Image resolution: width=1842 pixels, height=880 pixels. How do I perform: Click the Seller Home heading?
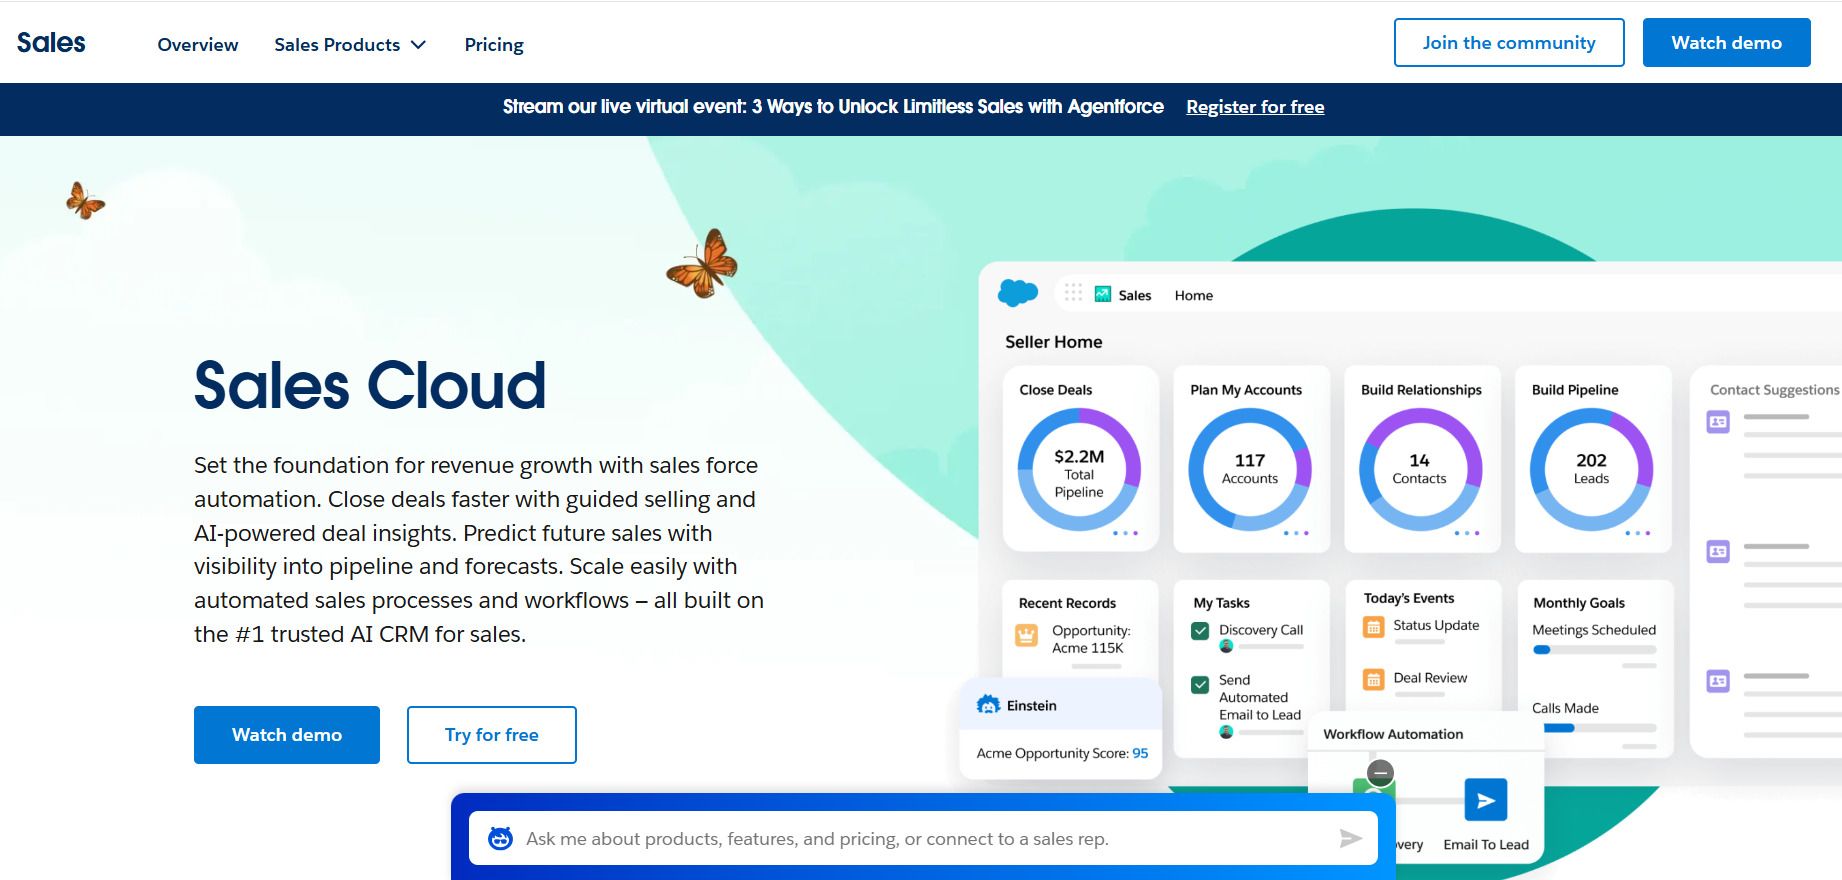[x=1054, y=342]
